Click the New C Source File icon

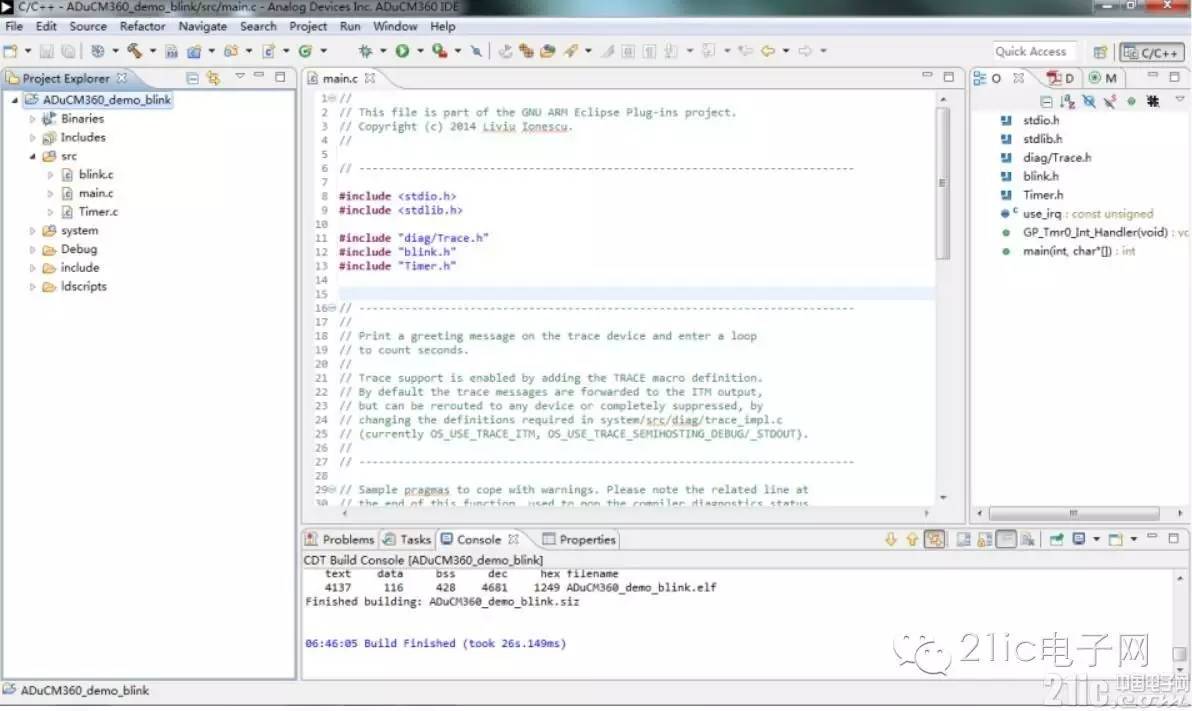268,51
